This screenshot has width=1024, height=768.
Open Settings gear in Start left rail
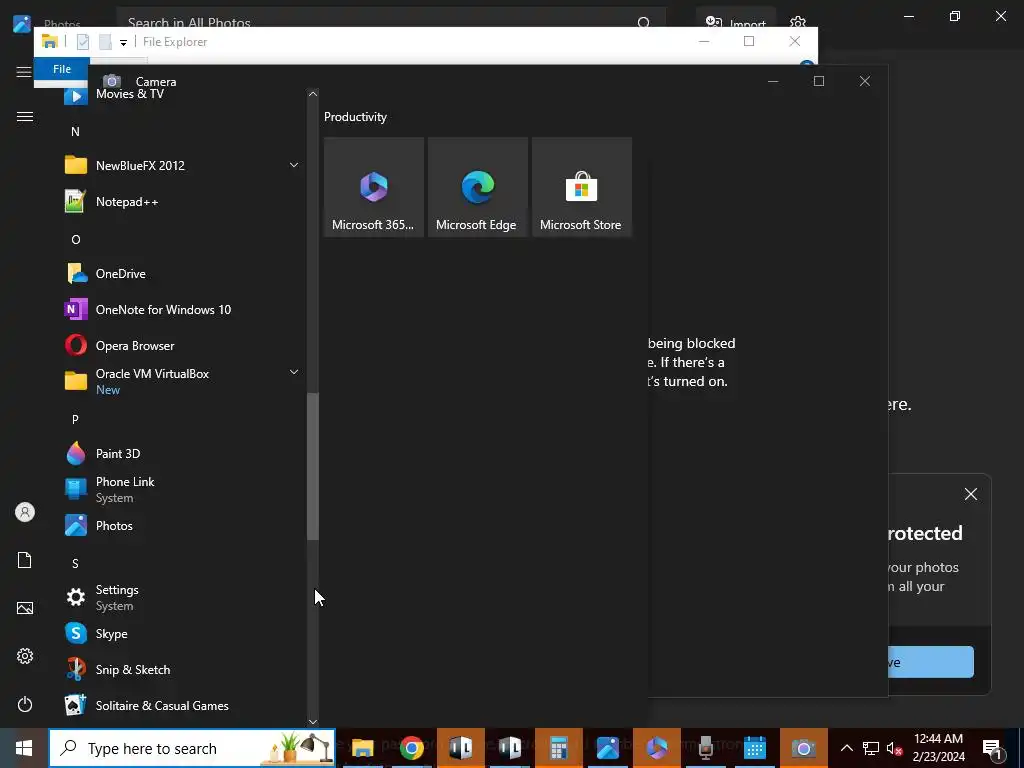pos(25,656)
